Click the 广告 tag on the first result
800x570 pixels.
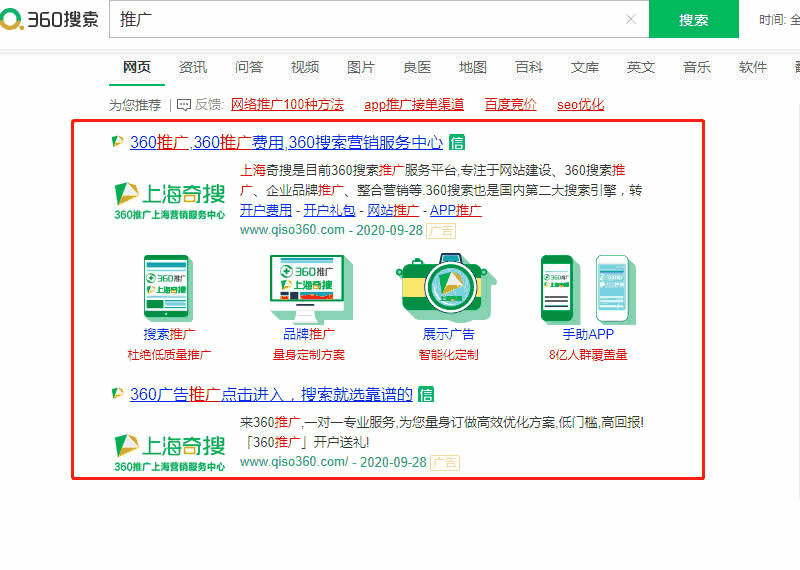[441, 231]
